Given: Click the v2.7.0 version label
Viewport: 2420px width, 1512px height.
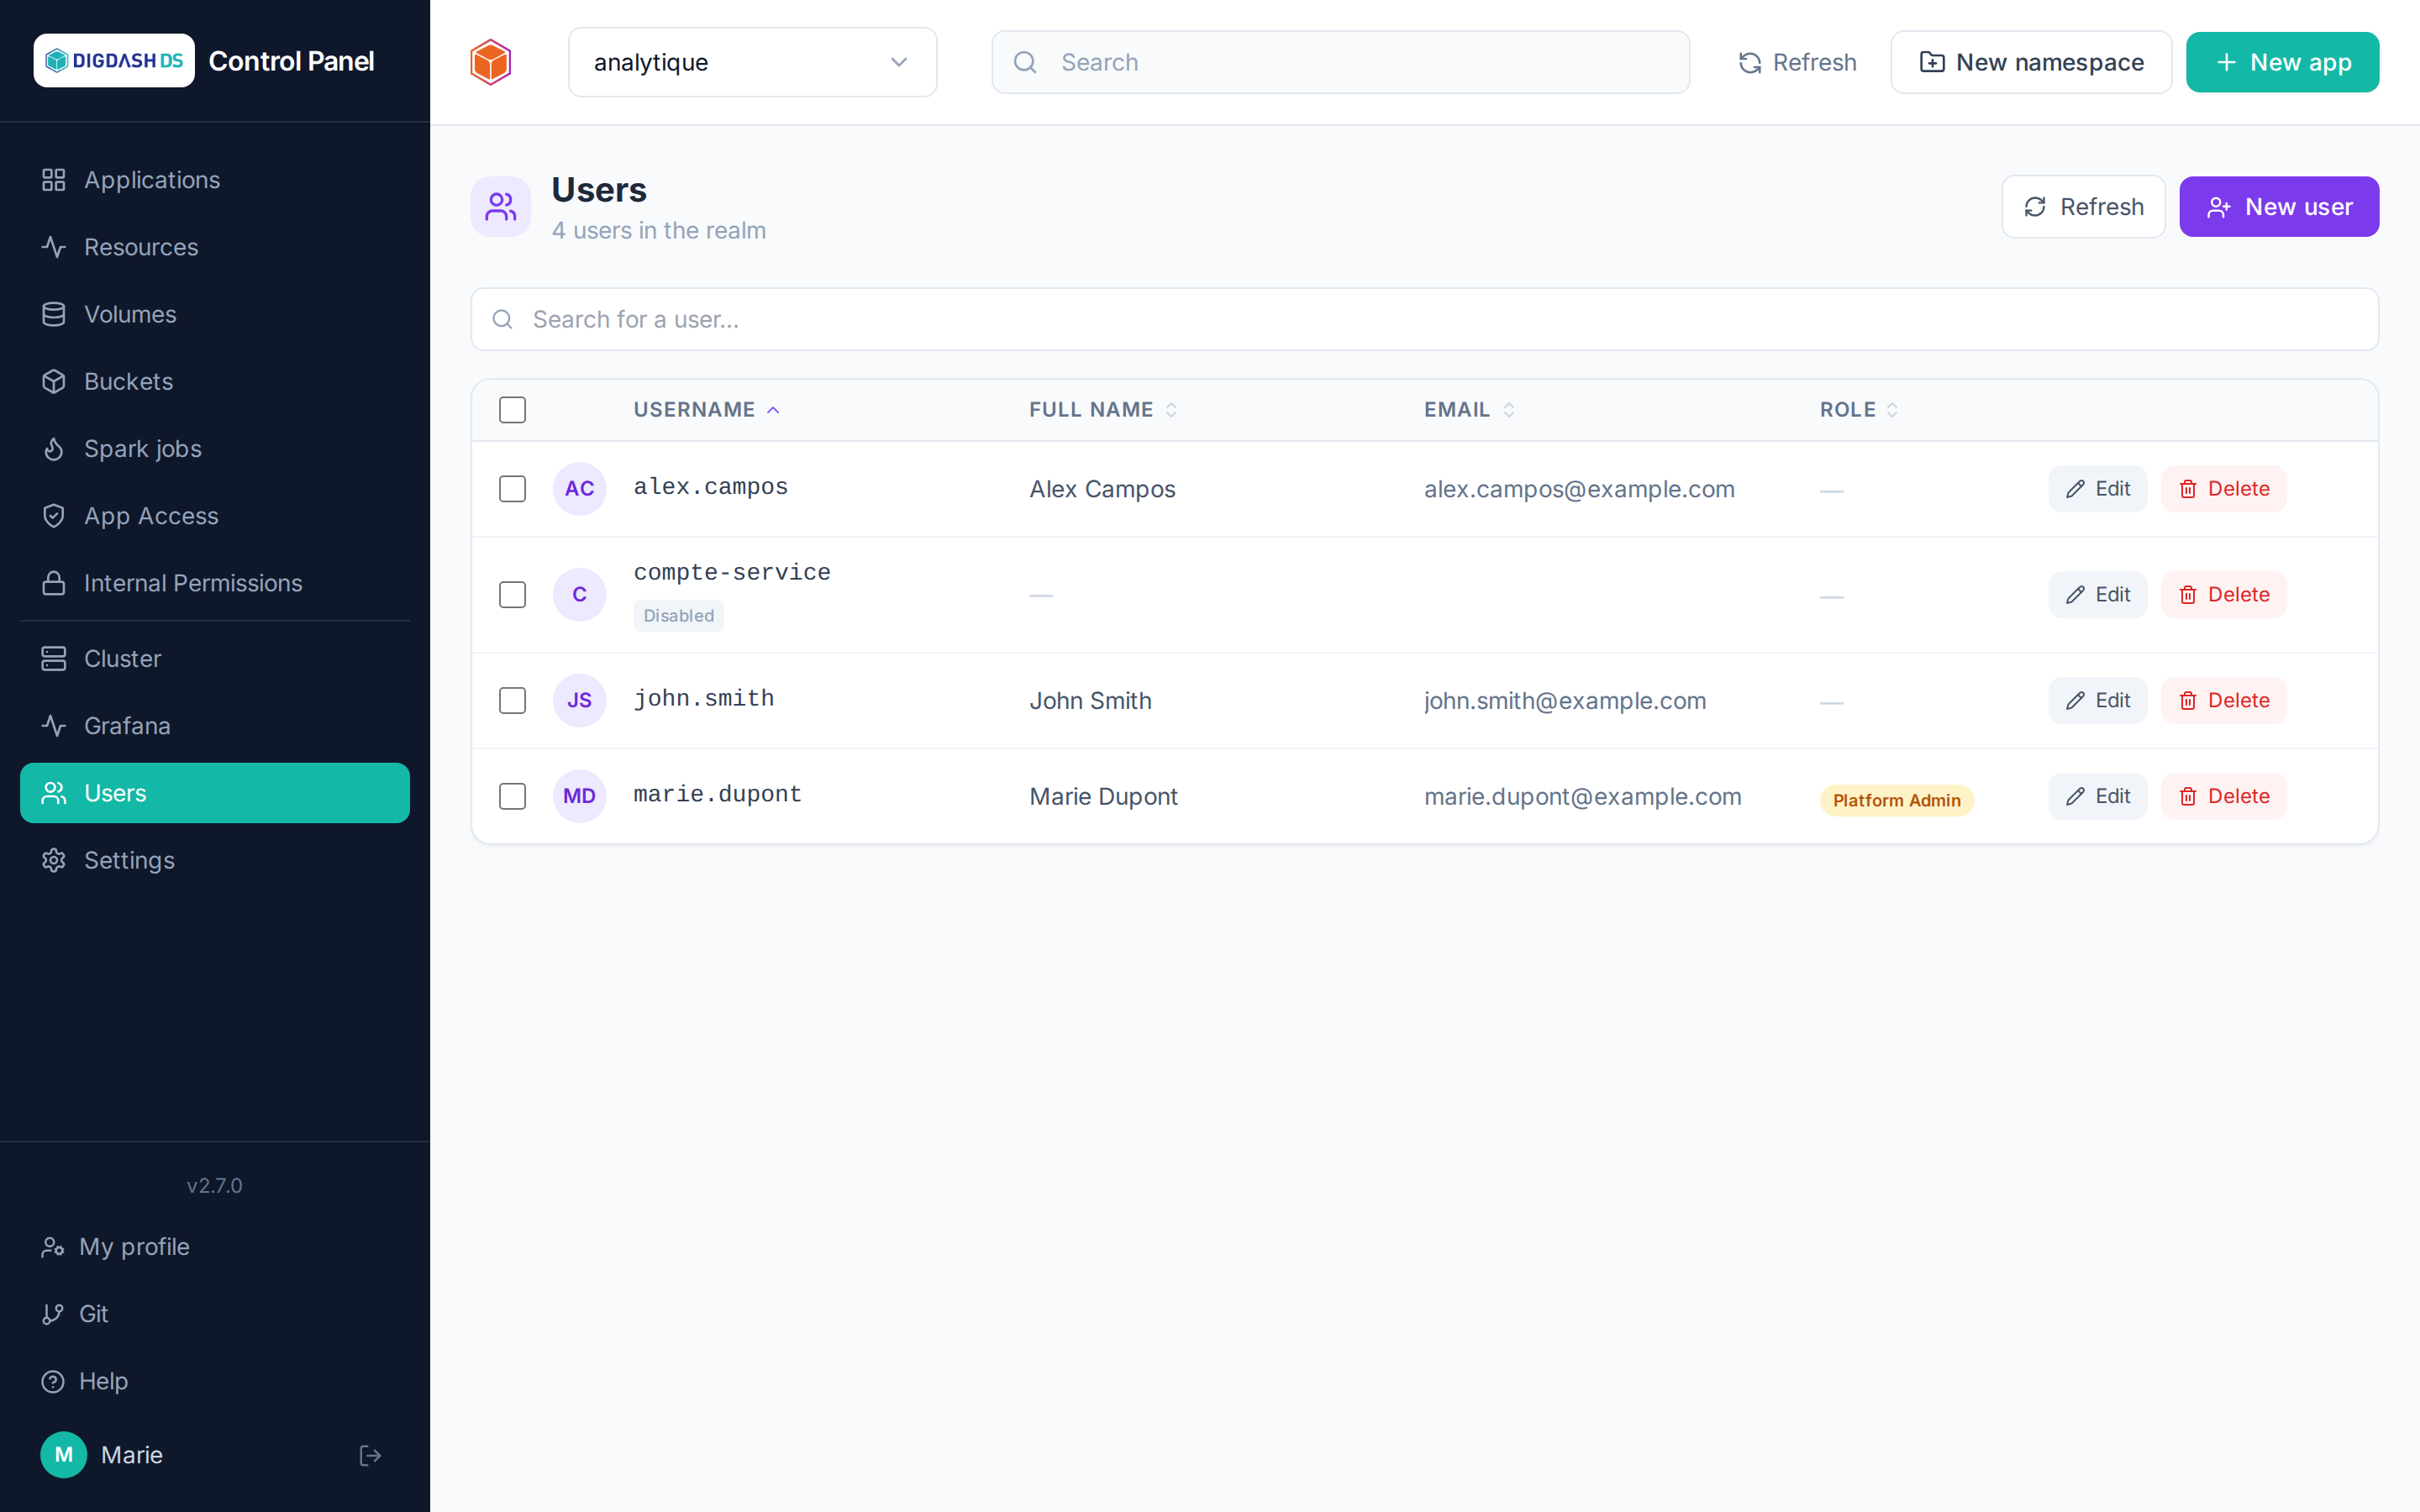Looking at the screenshot, I should [x=215, y=1186].
